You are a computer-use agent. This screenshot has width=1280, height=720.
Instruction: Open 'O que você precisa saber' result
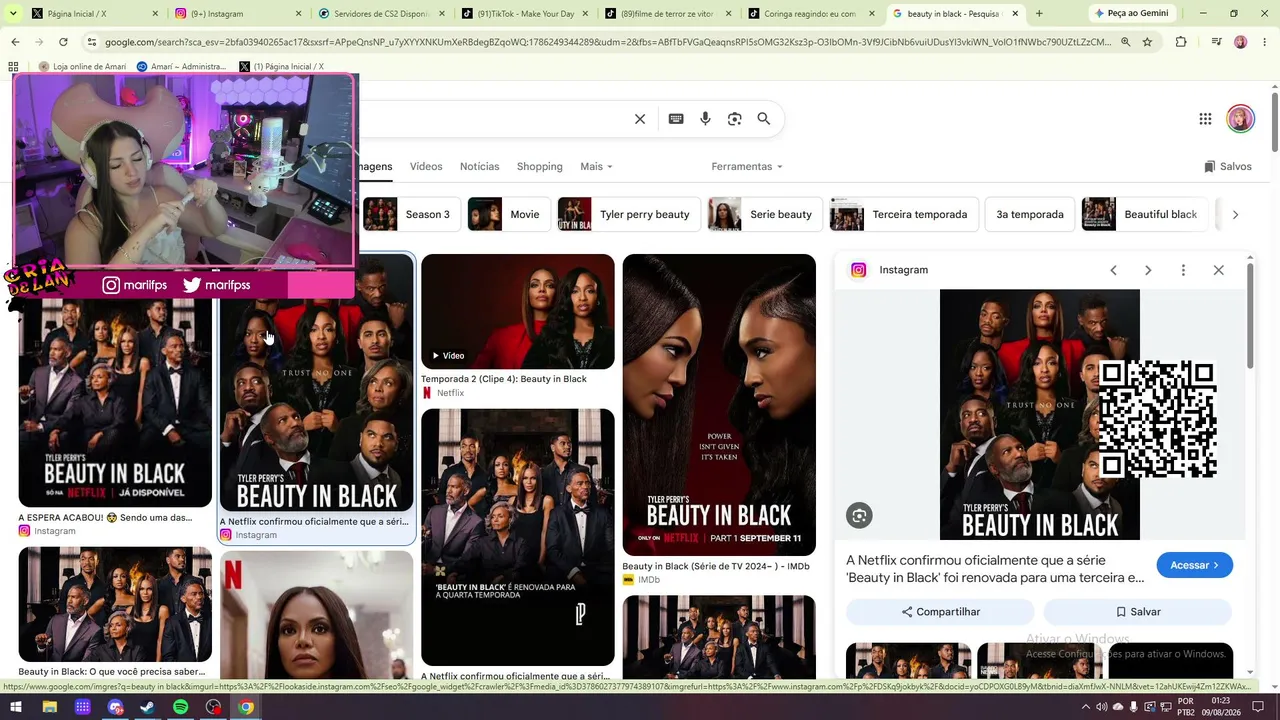pyautogui.click(x=115, y=605)
